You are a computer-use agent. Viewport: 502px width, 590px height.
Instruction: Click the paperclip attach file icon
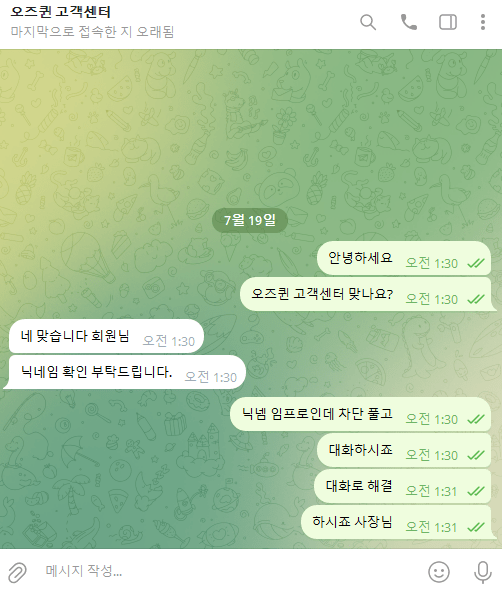click(x=17, y=572)
